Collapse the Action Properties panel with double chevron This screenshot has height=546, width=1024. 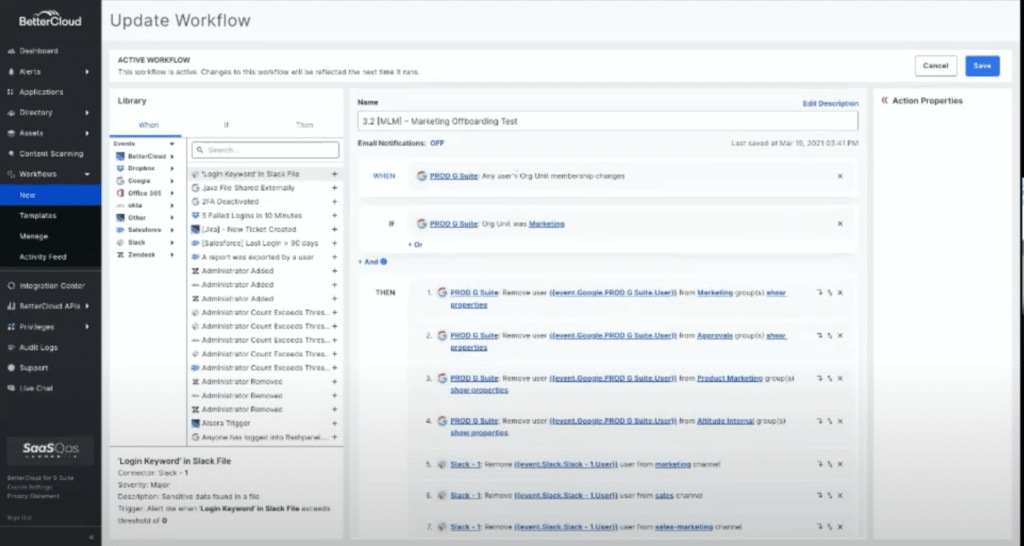pos(884,101)
